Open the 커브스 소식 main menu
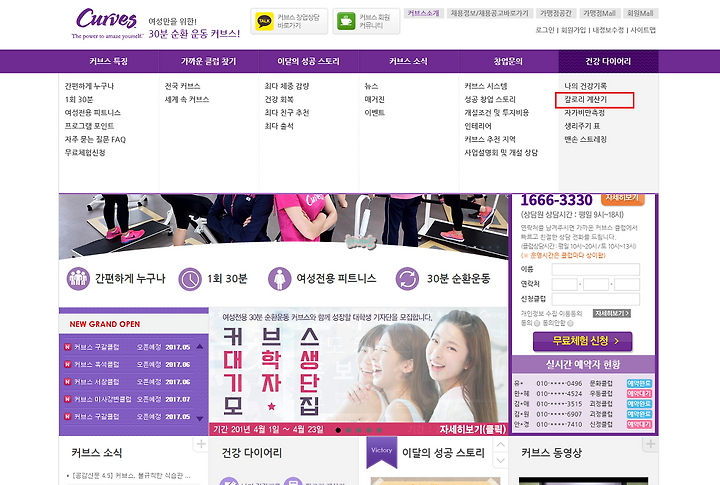The height and width of the screenshot is (485, 720). pos(408,62)
